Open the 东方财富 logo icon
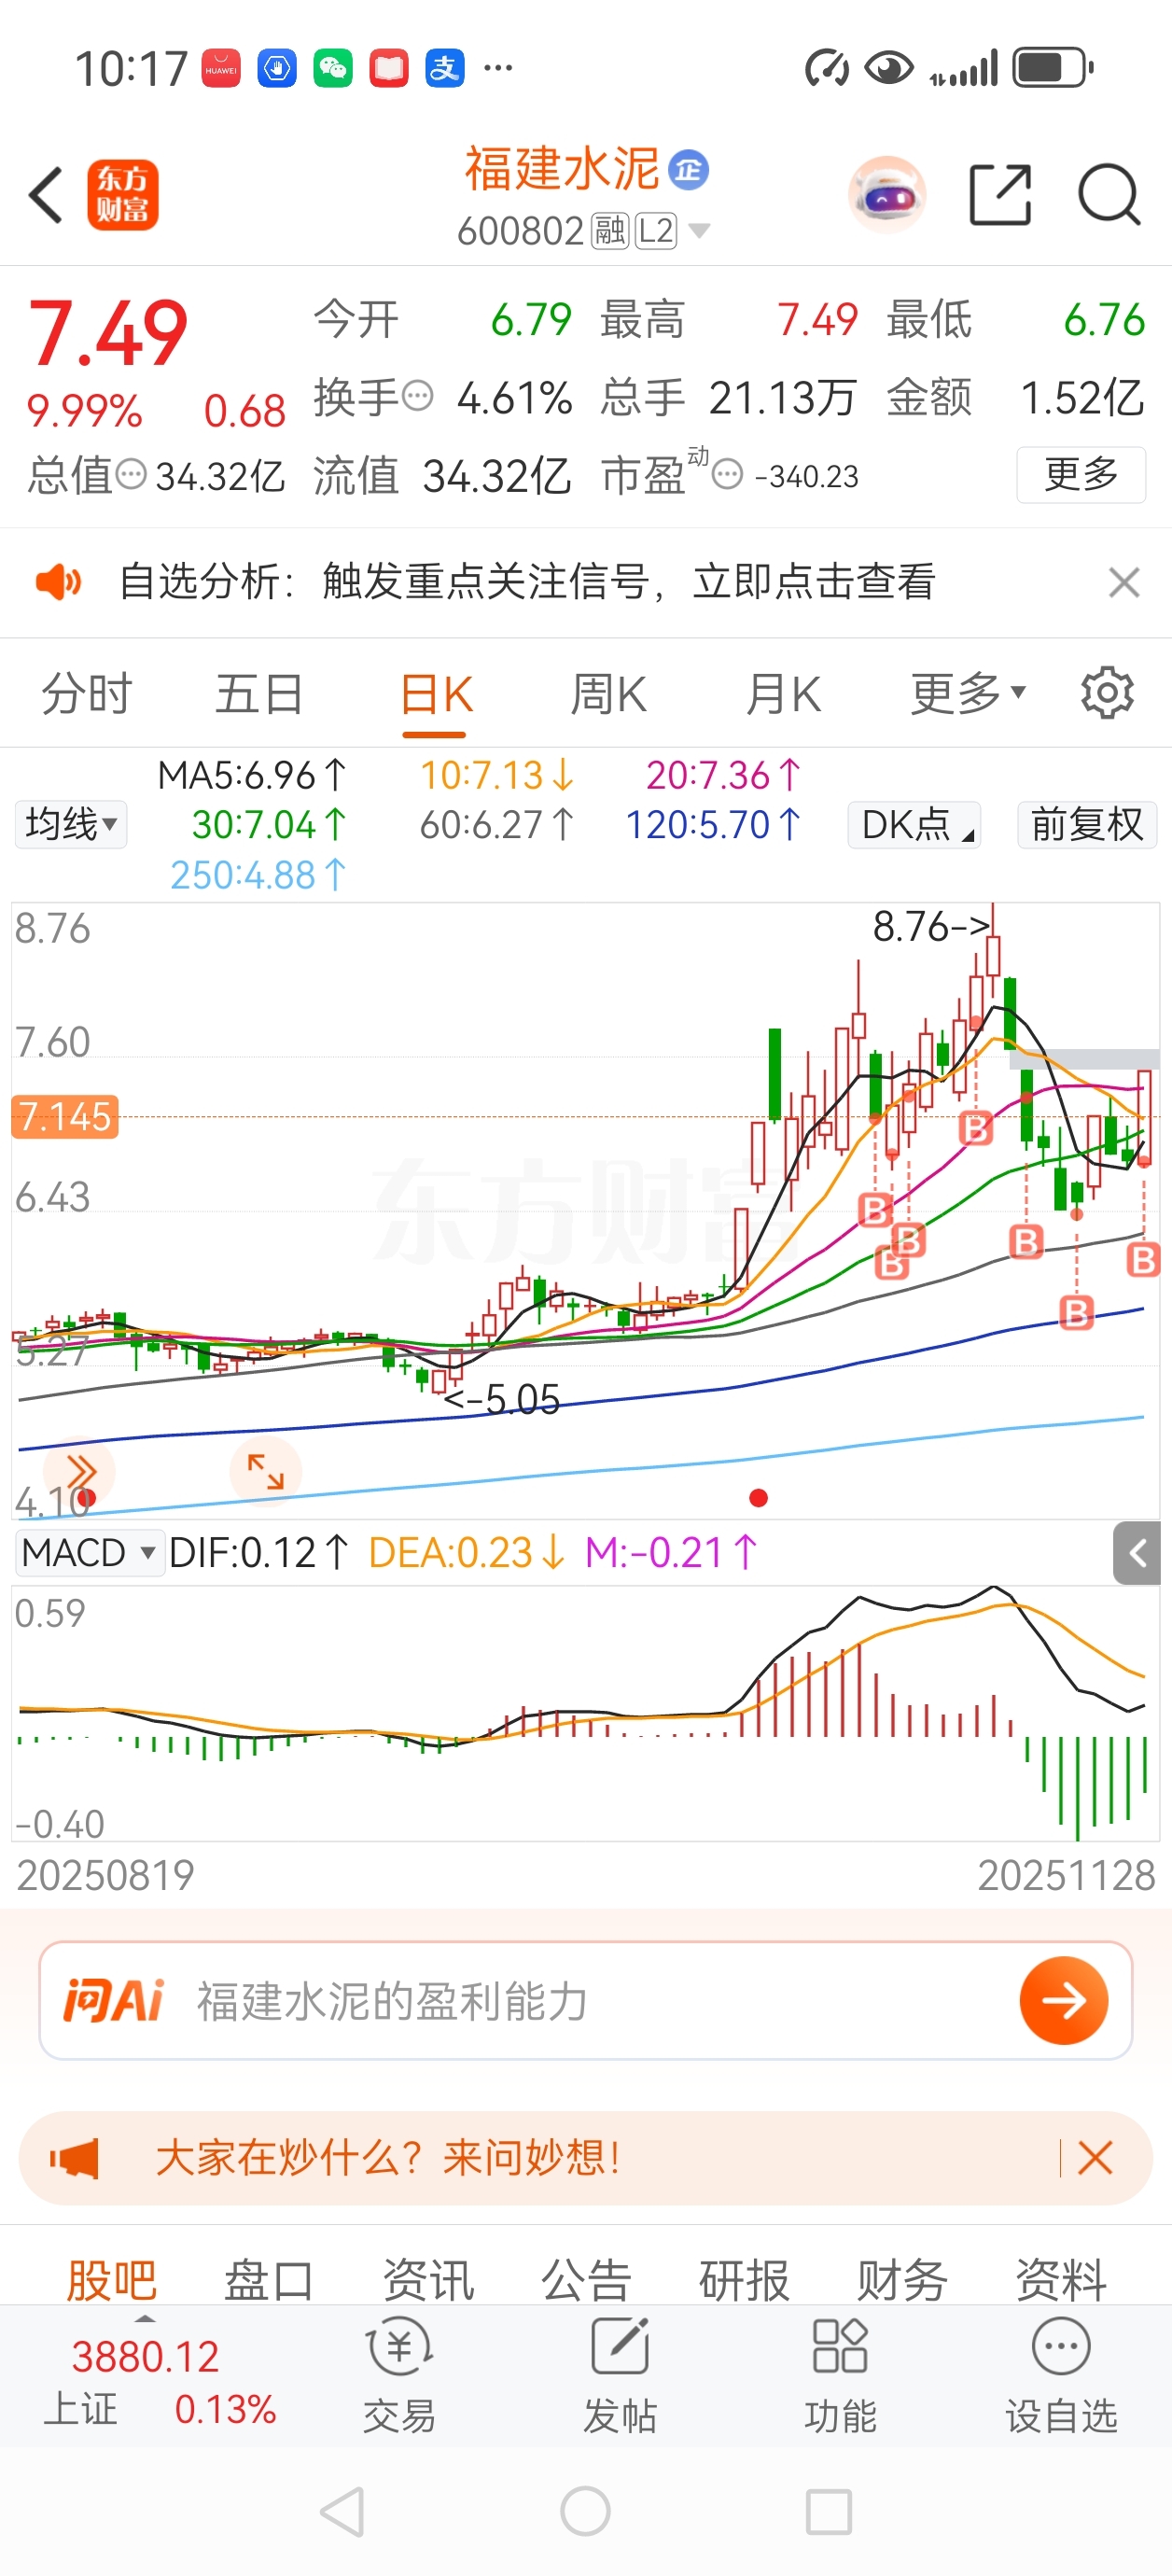The height and width of the screenshot is (2576, 1172). tap(123, 194)
